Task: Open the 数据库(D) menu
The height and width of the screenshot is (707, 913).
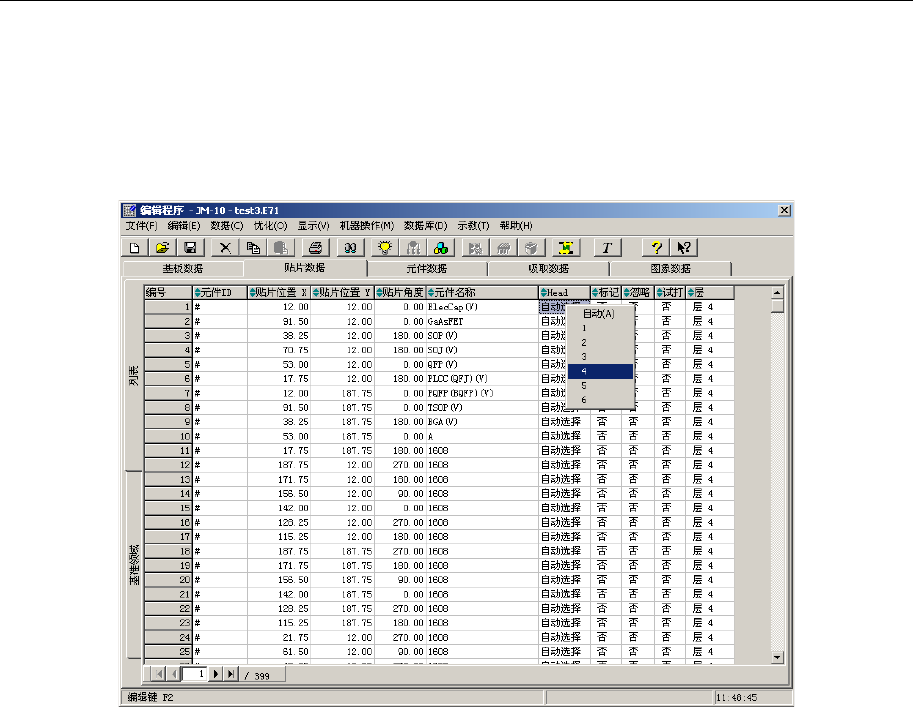Action: coord(426,225)
